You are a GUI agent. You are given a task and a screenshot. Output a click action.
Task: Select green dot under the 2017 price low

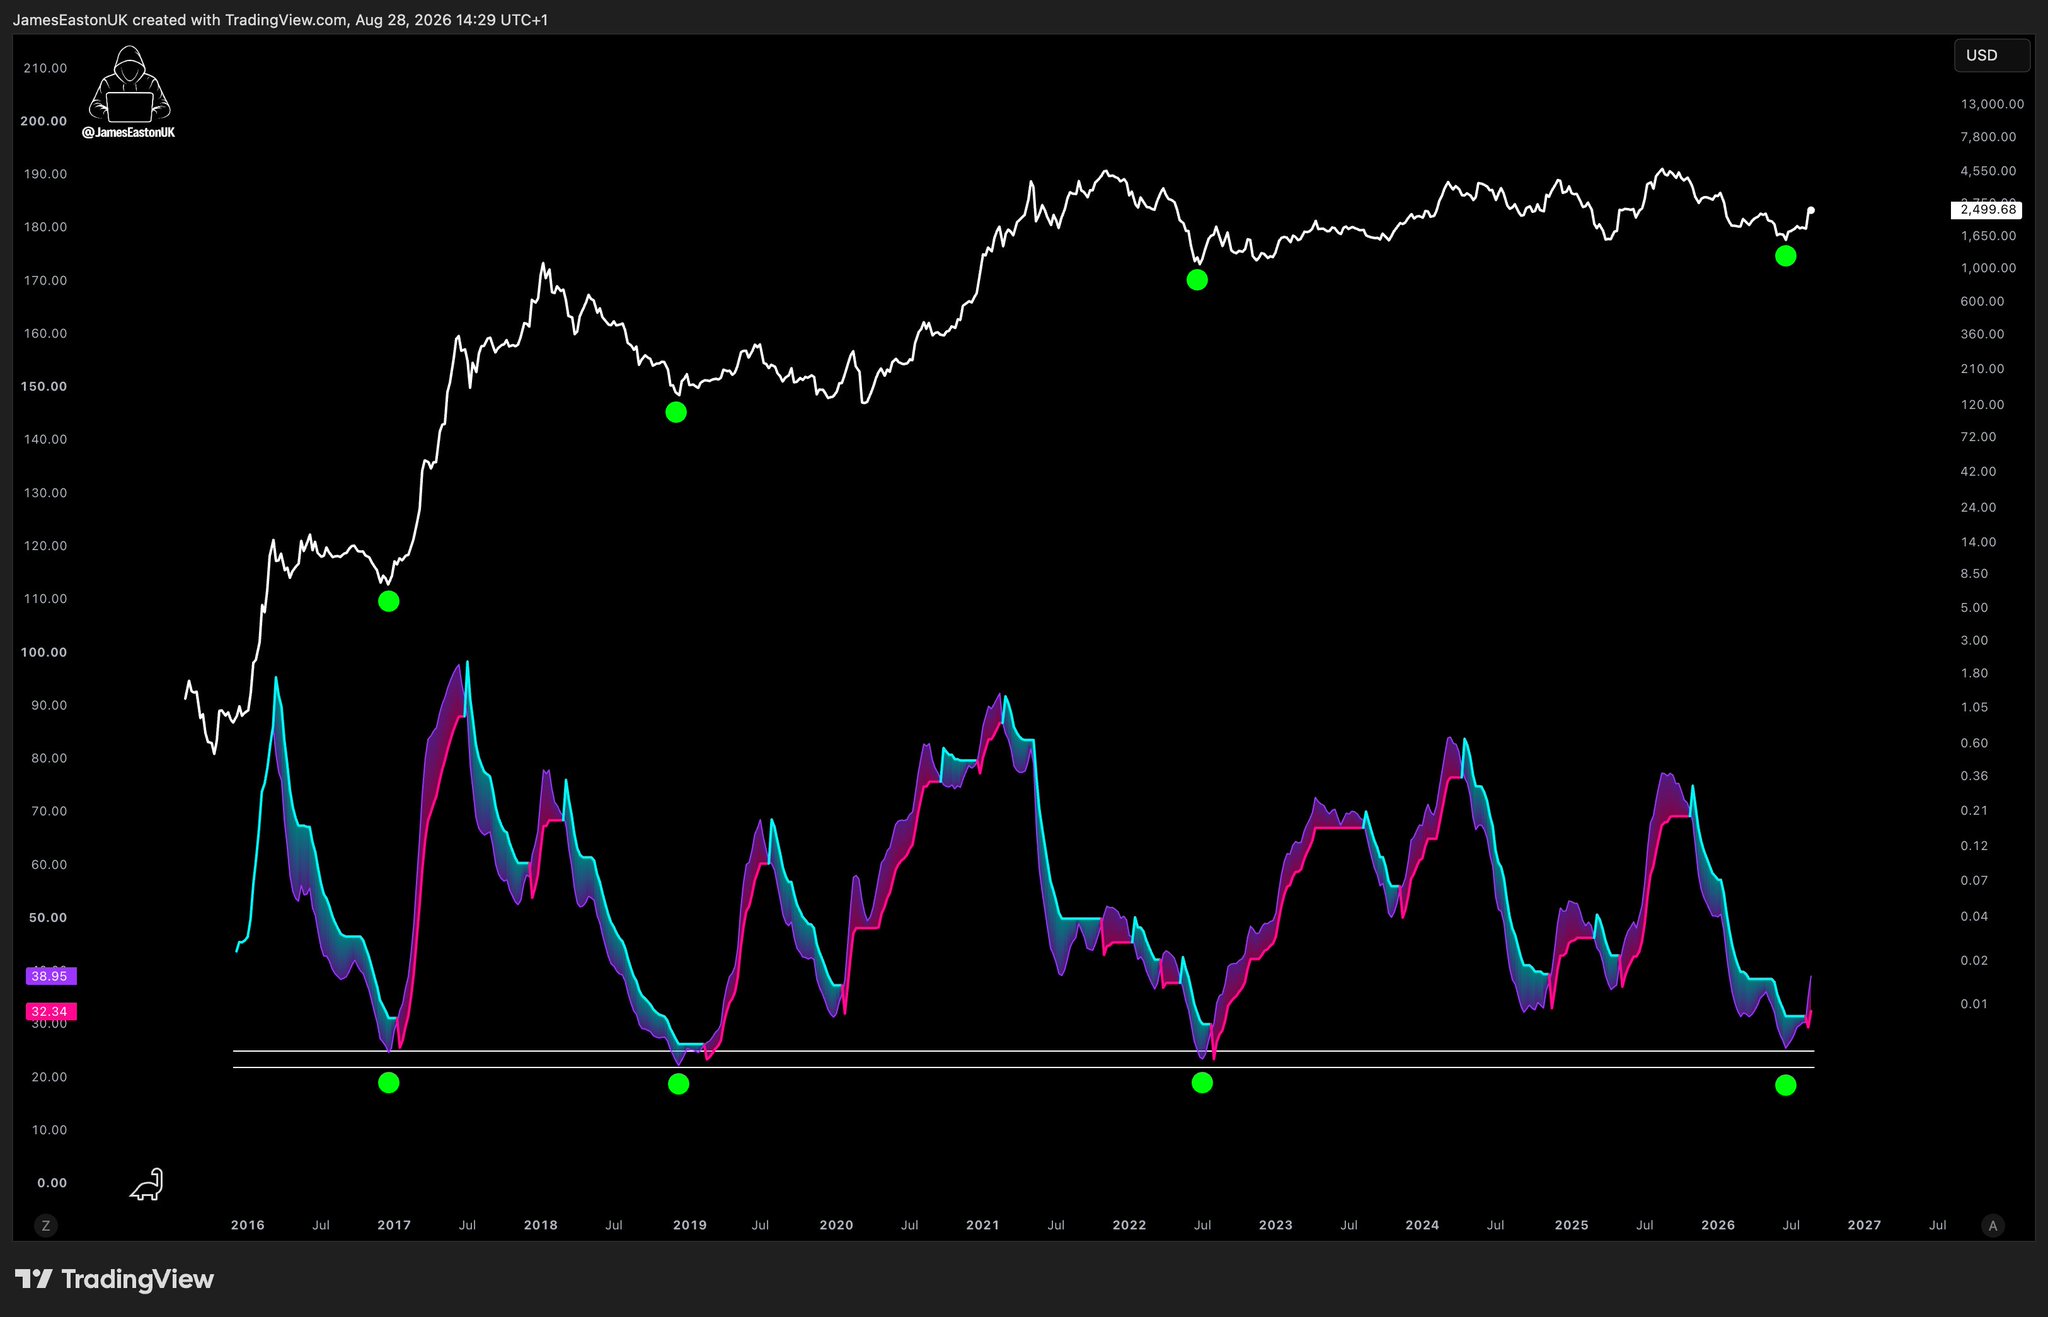(389, 601)
